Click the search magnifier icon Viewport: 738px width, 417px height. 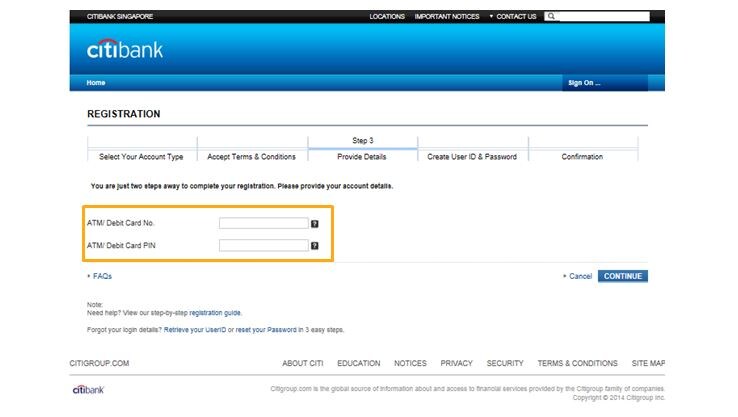click(x=551, y=17)
